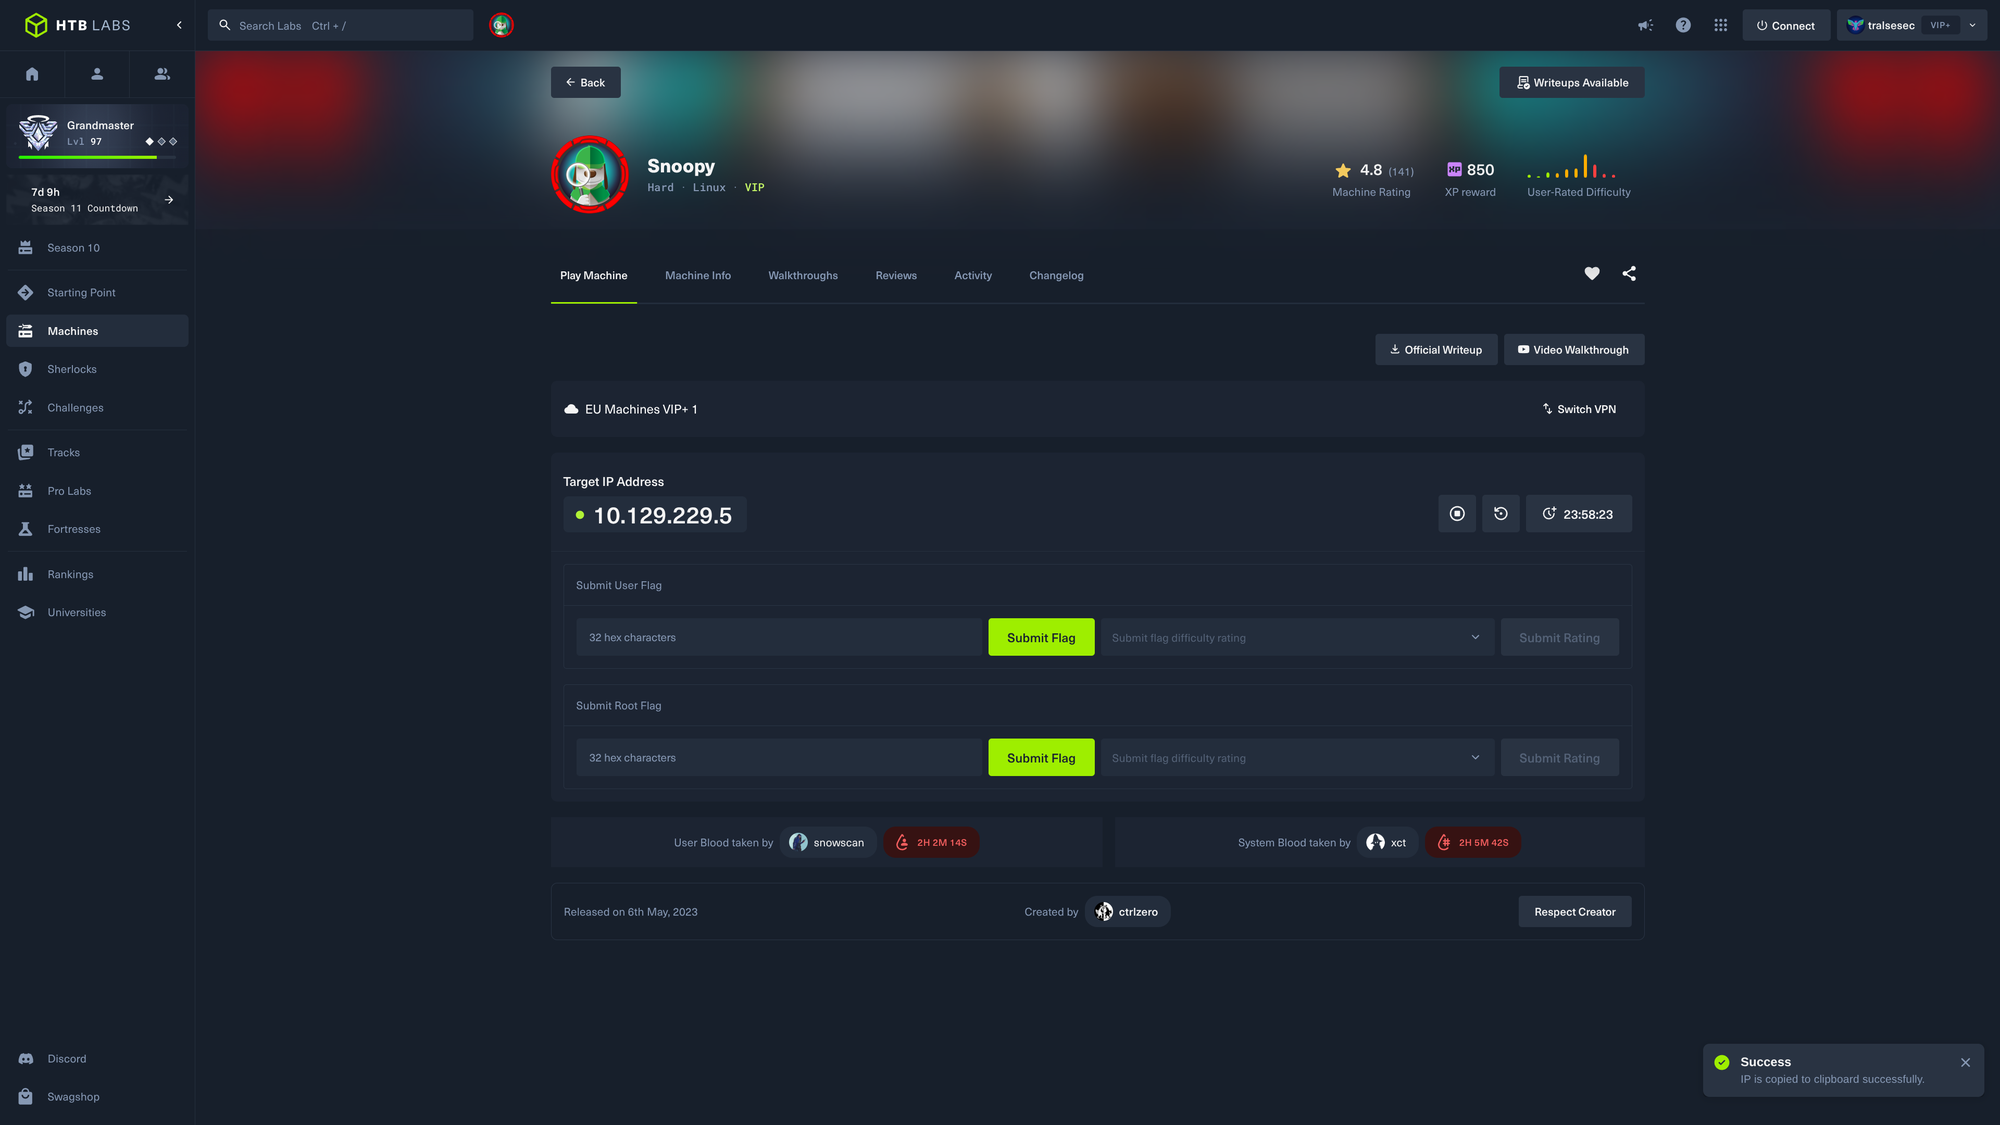Focus the root flag input field
The height and width of the screenshot is (1125, 2000).
click(779, 757)
